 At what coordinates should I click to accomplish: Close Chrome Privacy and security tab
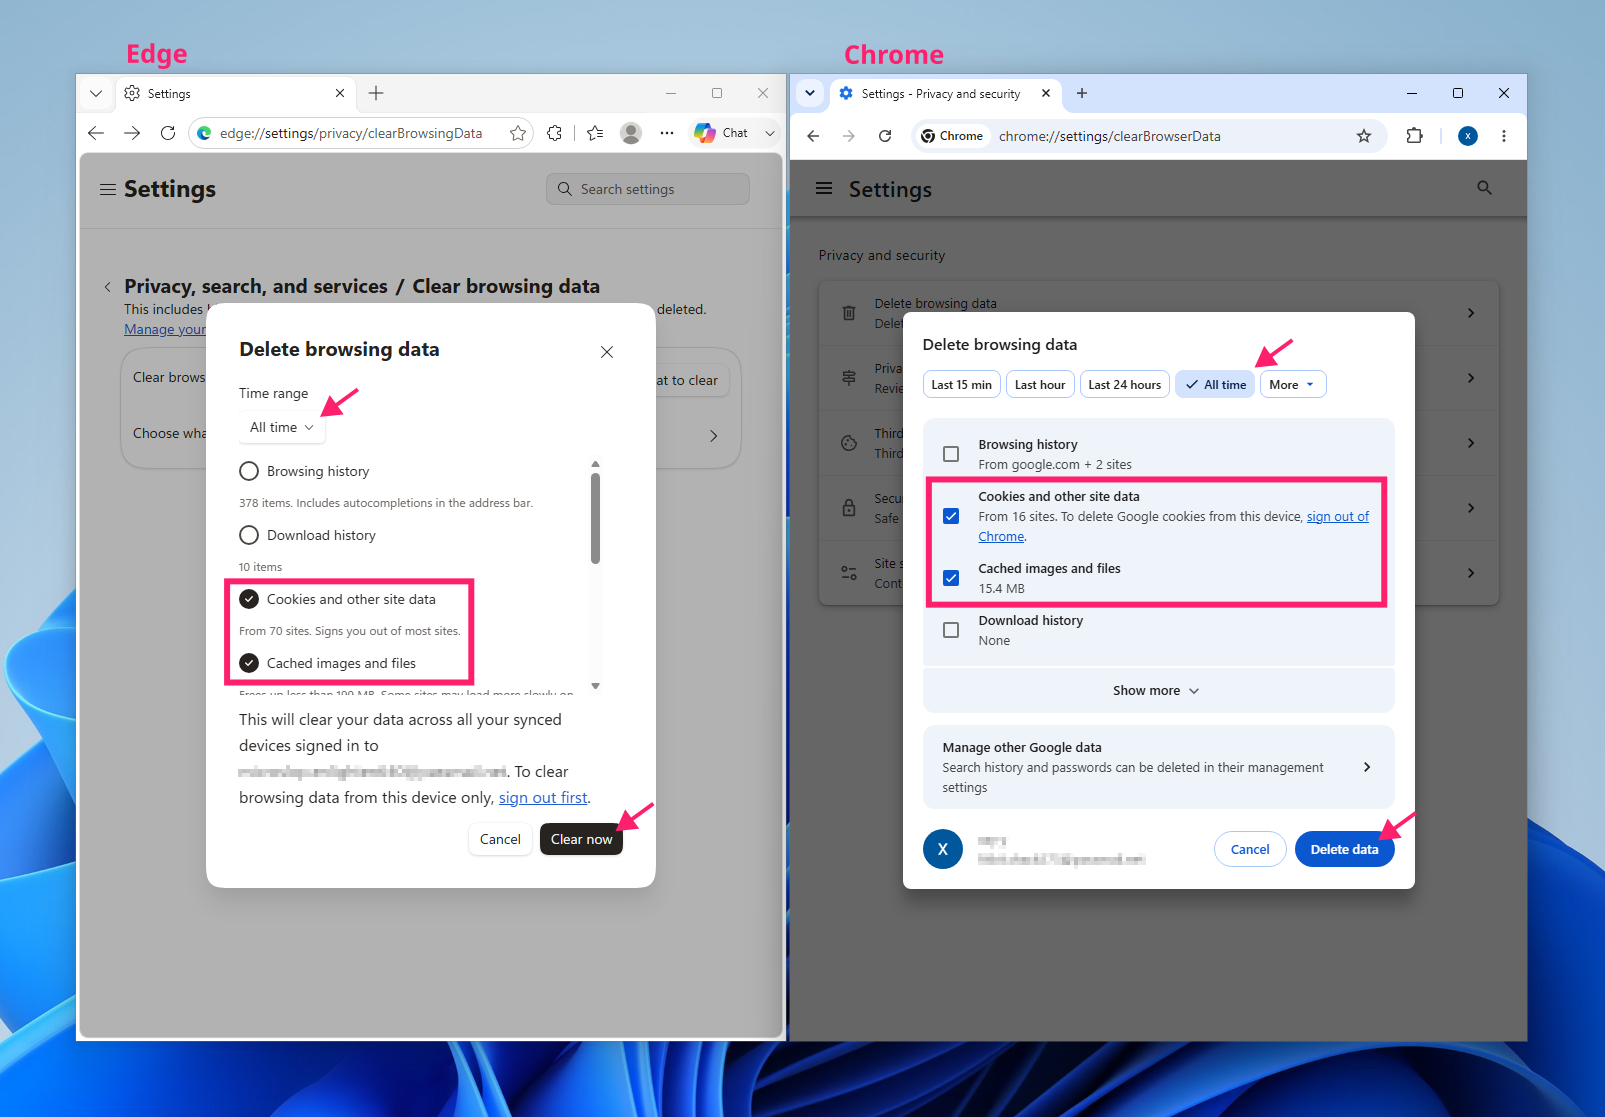click(1046, 93)
